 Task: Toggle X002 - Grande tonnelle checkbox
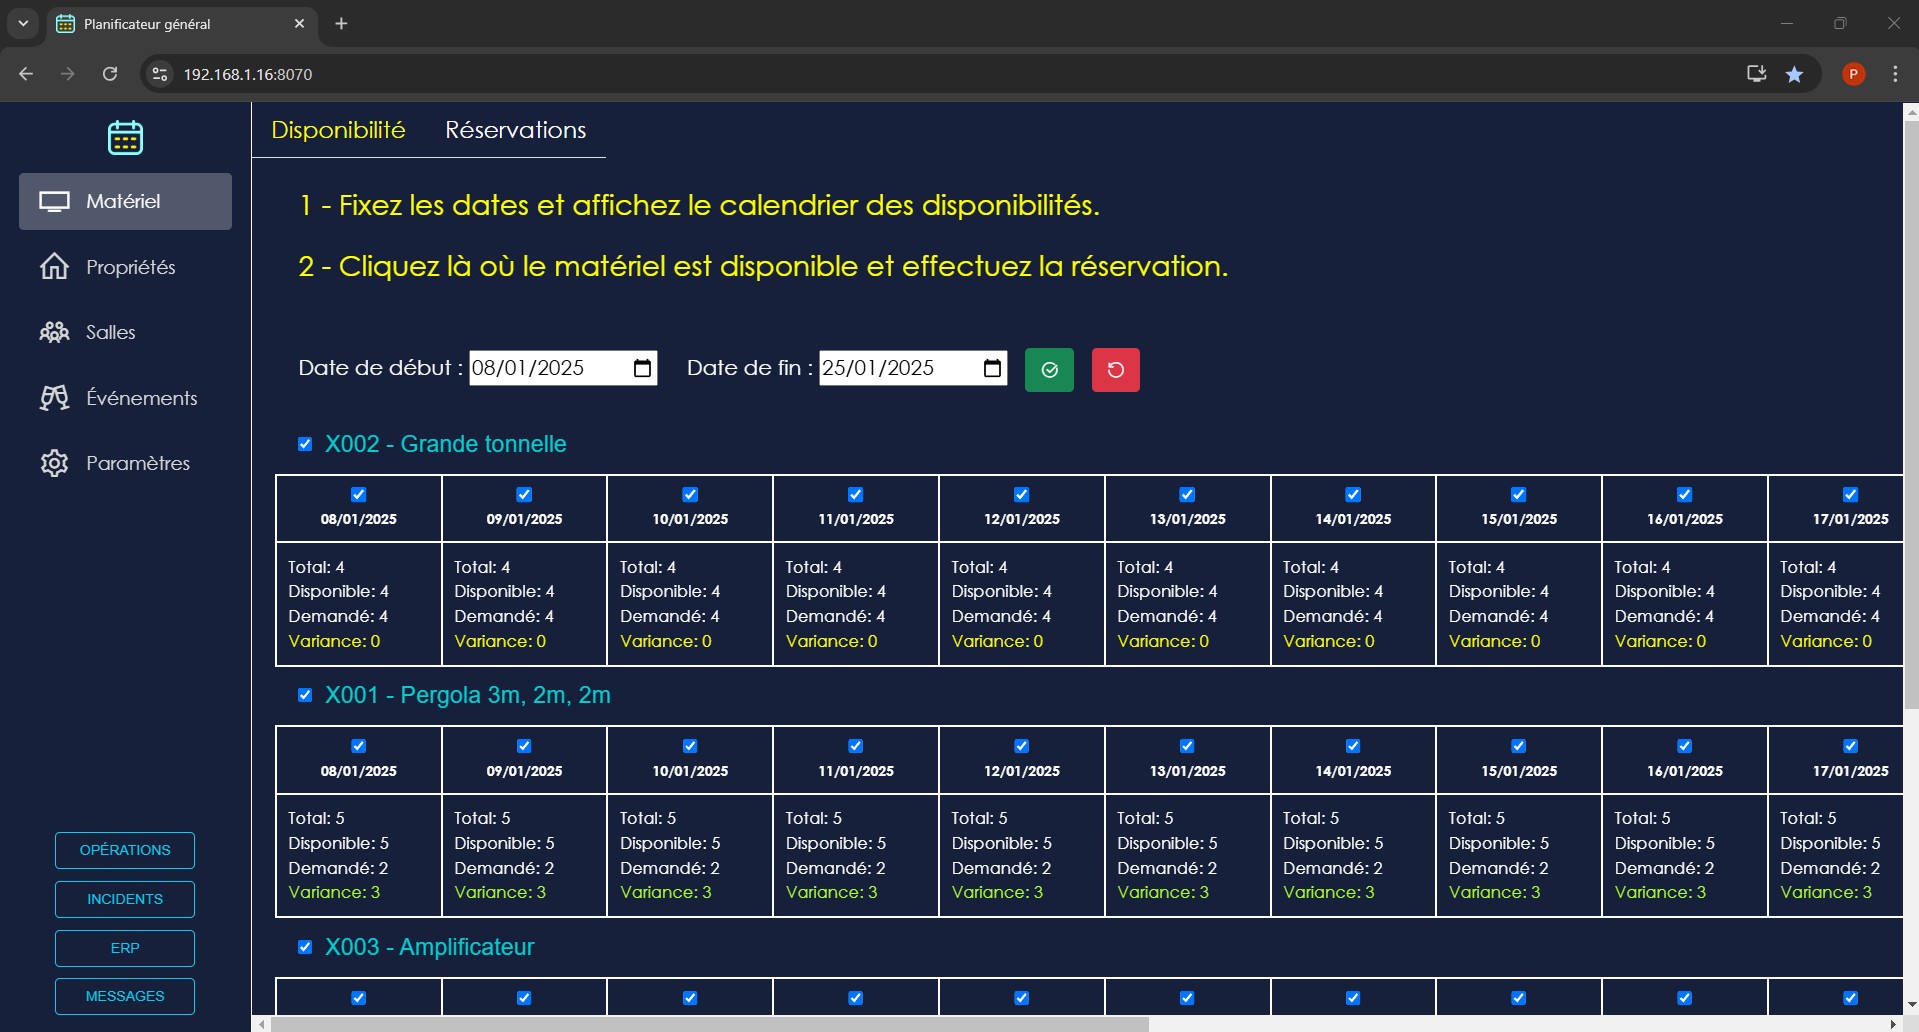tap(305, 444)
